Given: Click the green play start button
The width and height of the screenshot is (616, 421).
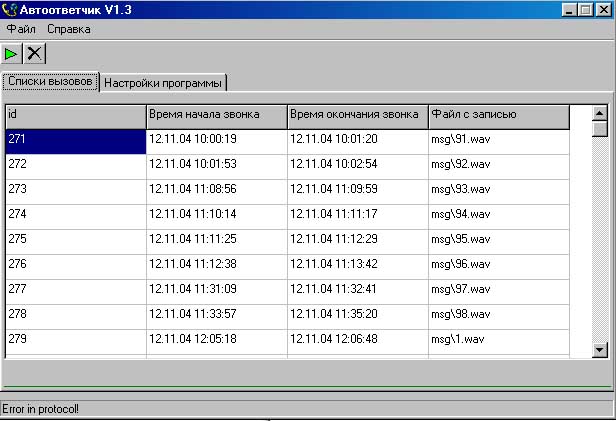Looking at the screenshot, I should (12, 54).
